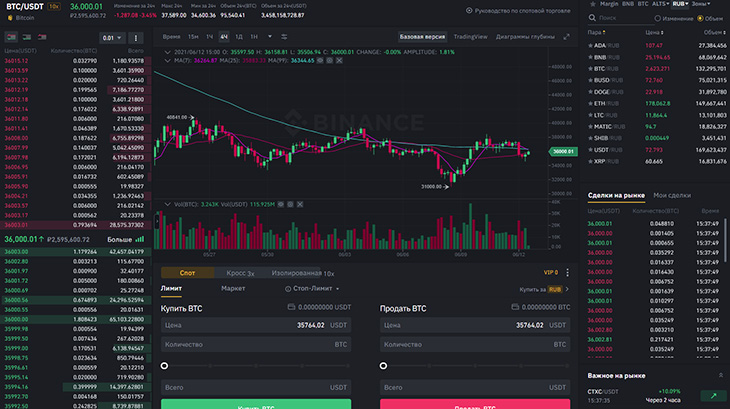The width and height of the screenshot is (730, 409).
Task: Switch to the Спот trading tab
Action: click(x=187, y=273)
